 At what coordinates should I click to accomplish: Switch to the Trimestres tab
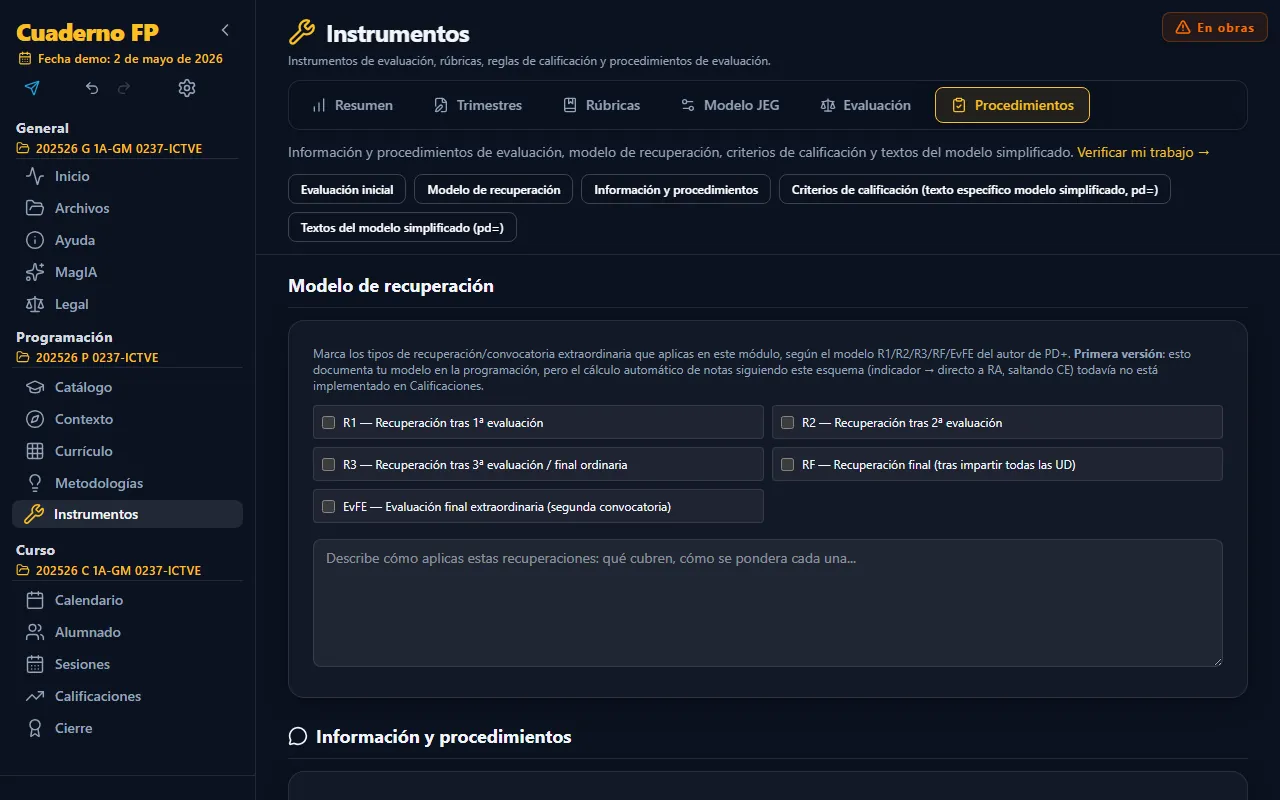[478, 105]
